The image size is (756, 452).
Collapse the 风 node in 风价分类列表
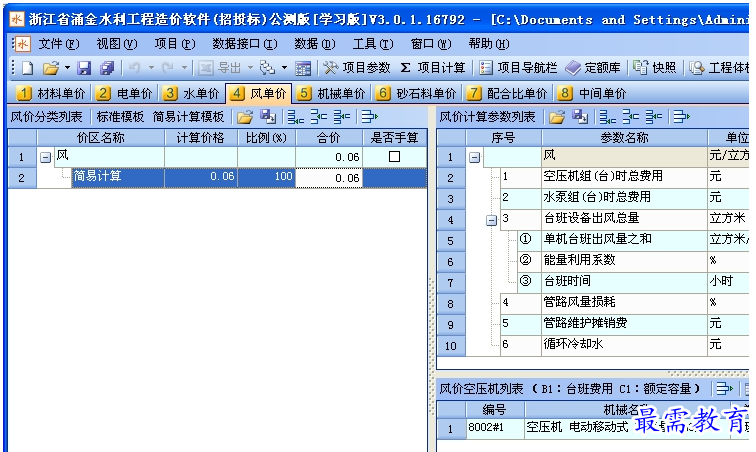45,157
